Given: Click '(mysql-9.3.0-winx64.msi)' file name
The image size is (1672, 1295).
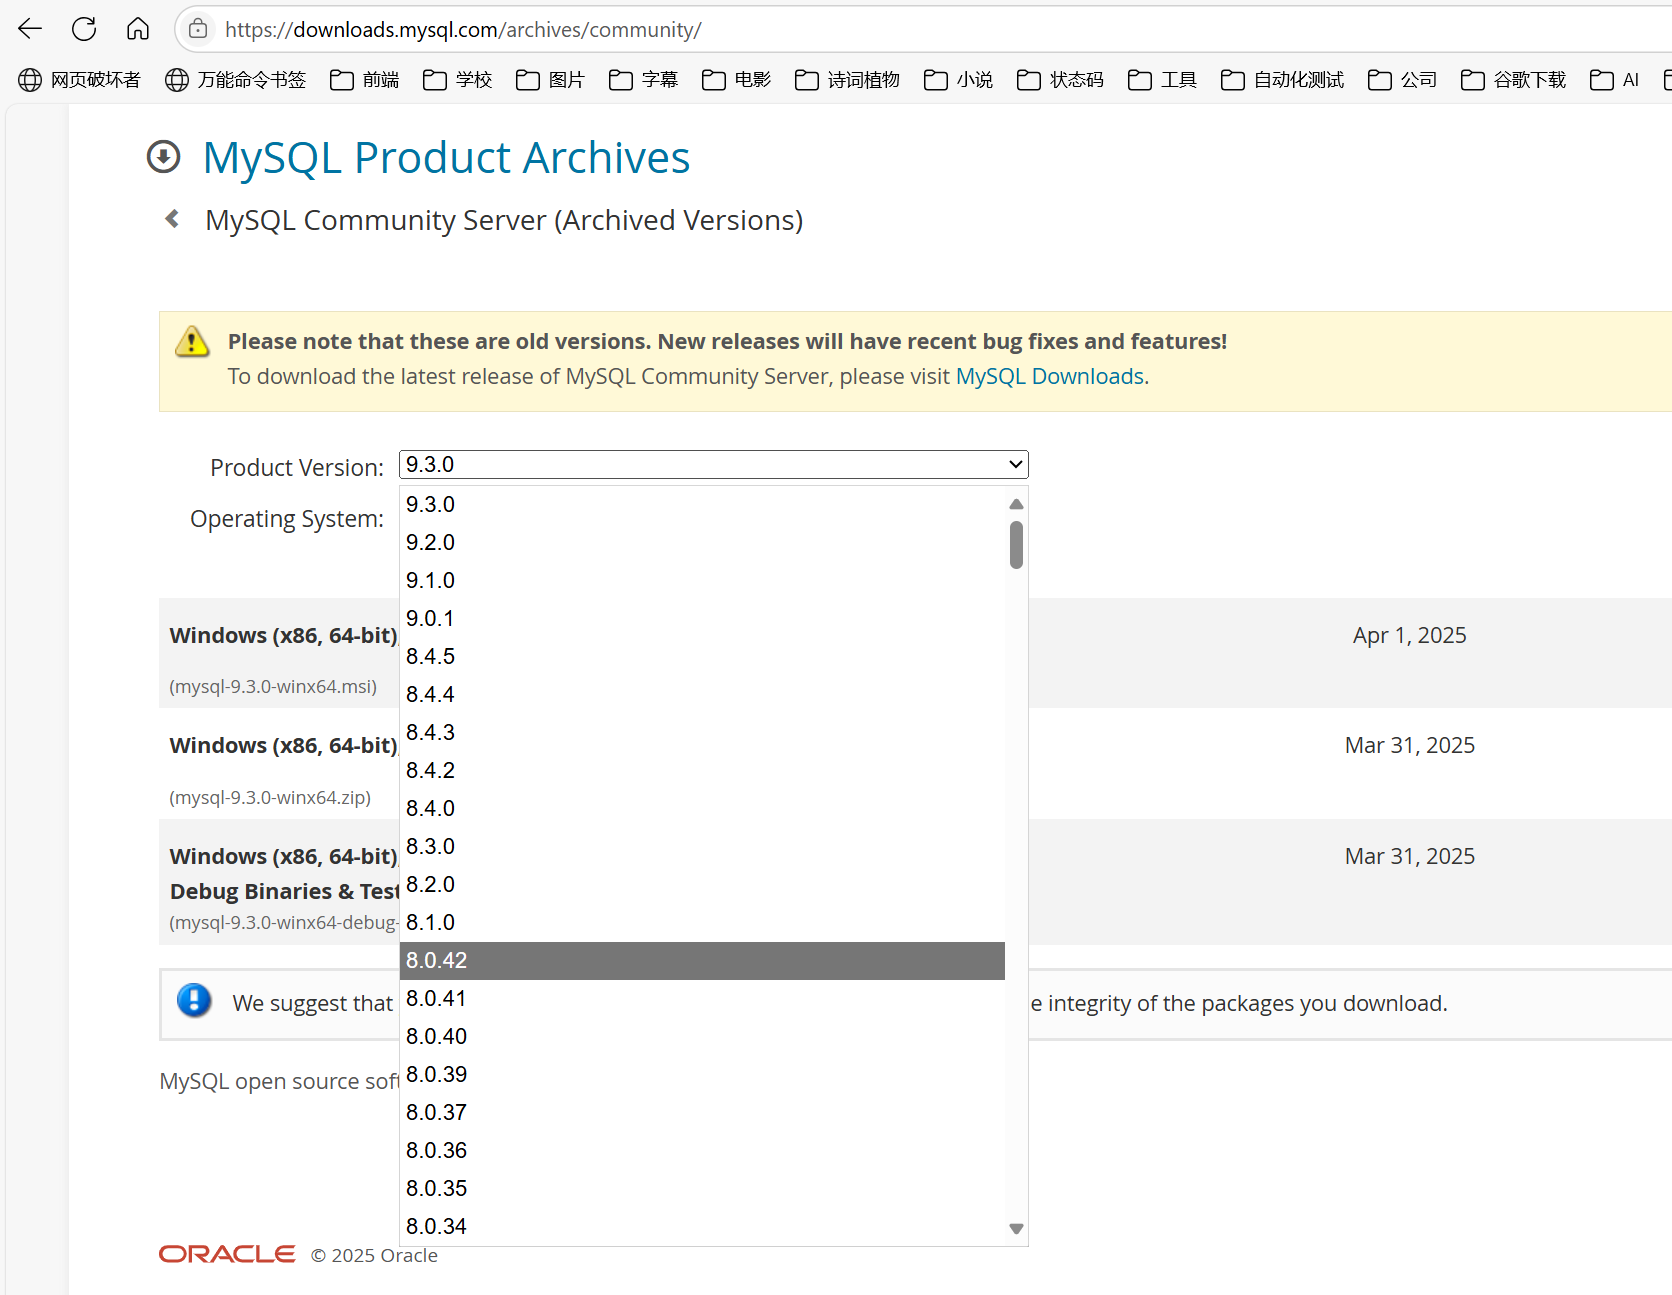Looking at the screenshot, I should 273,687.
